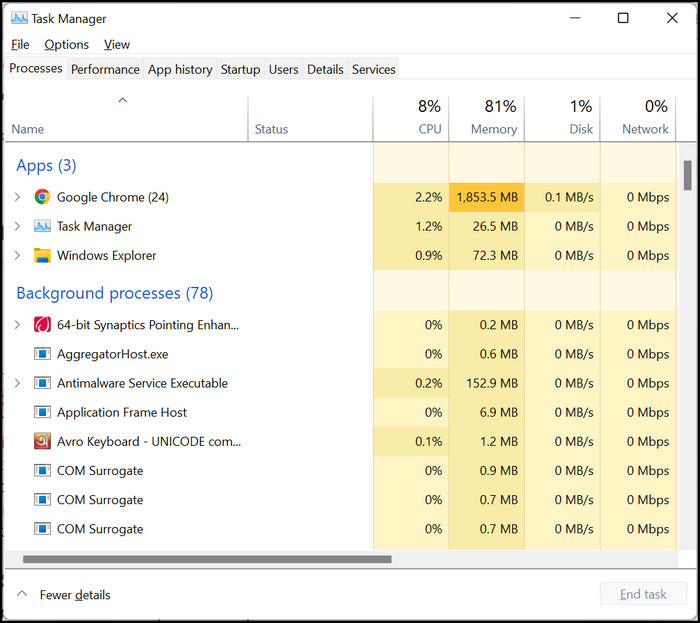Screen dimensions: 700x623
Task: Select the Google Chrome (24) row
Action: (340, 197)
